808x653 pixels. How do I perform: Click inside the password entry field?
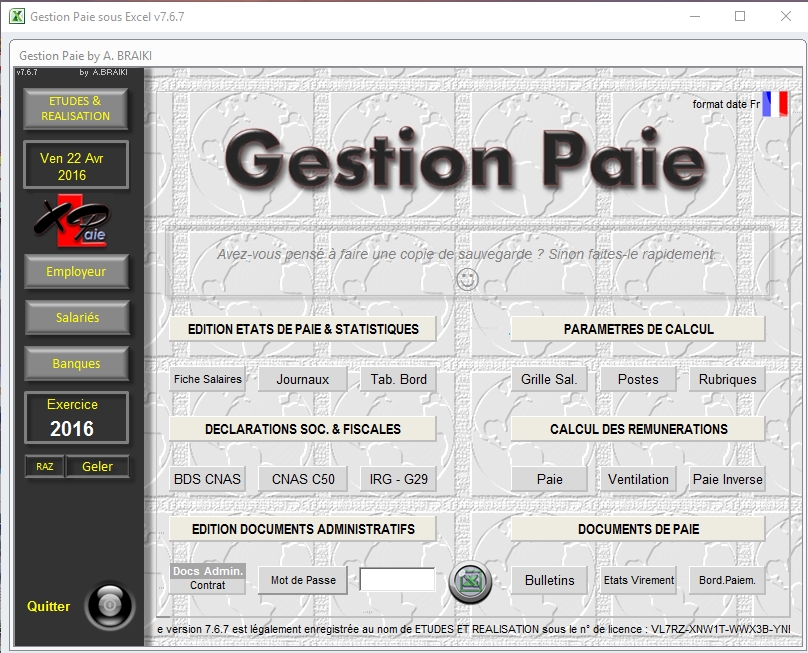399,579
